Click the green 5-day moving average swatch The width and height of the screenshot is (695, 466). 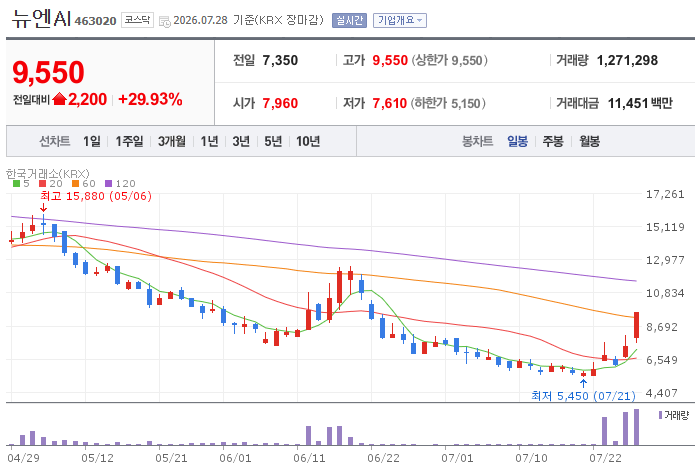point(16,184)
